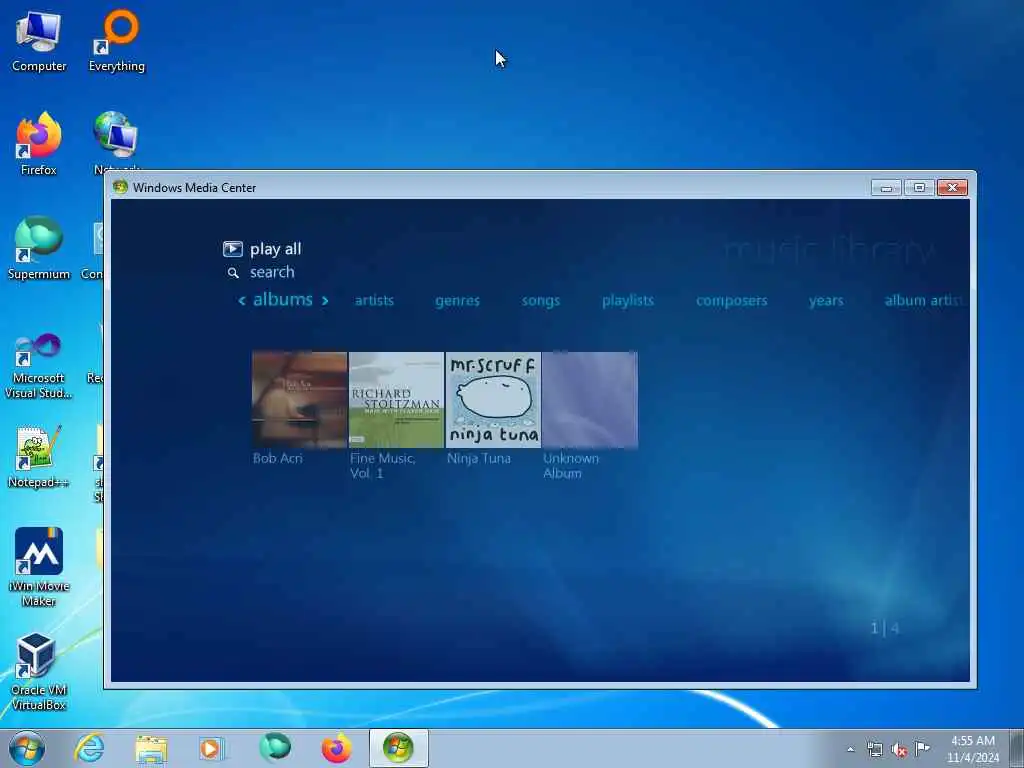Screen dimensions: 1024x768
Task: Select the albums view tab
Action: [x=283, y=300]
